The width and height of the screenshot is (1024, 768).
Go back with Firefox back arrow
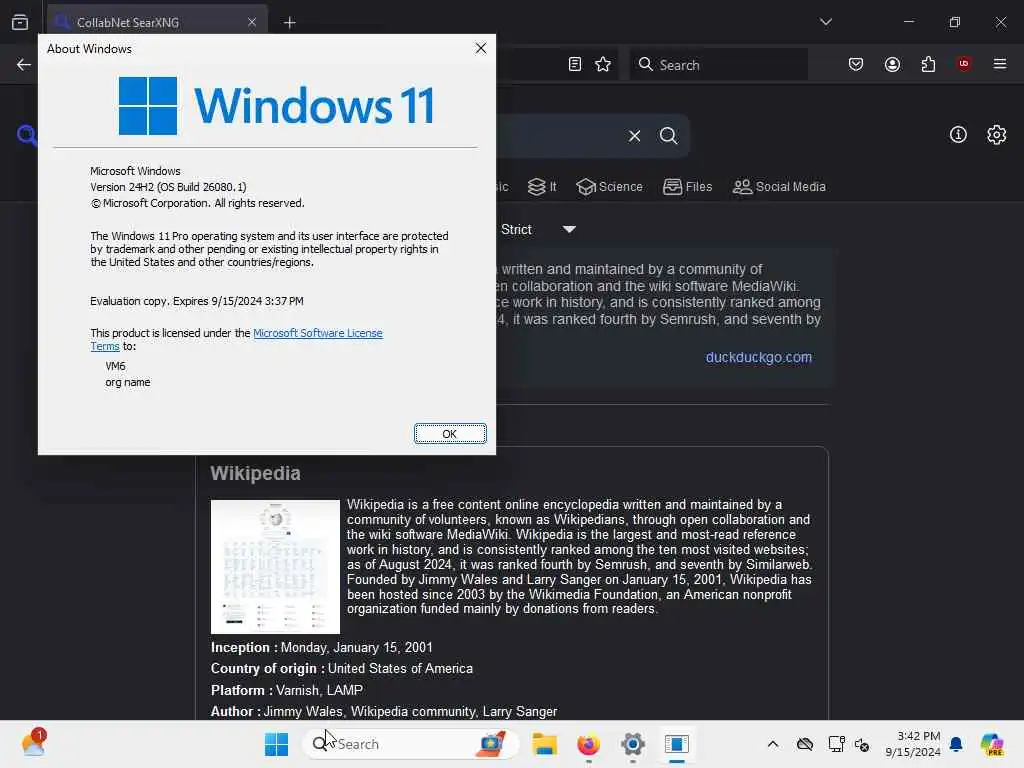[24, 65]
